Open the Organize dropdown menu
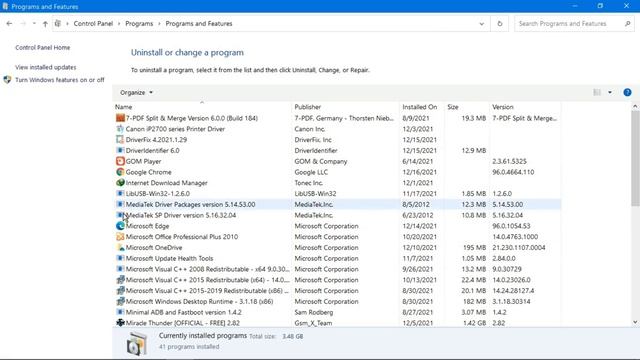This screenshot has width=640, height=360. pos(136,93)
